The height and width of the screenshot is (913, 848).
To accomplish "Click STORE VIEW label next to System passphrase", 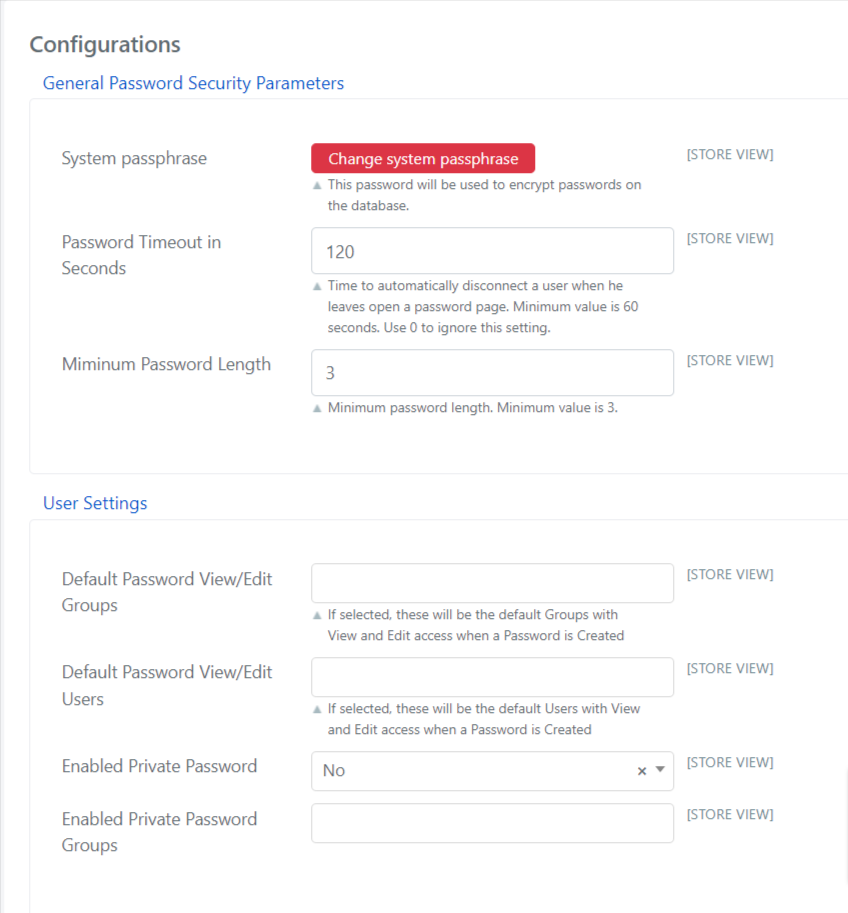I will pos(730,154).
